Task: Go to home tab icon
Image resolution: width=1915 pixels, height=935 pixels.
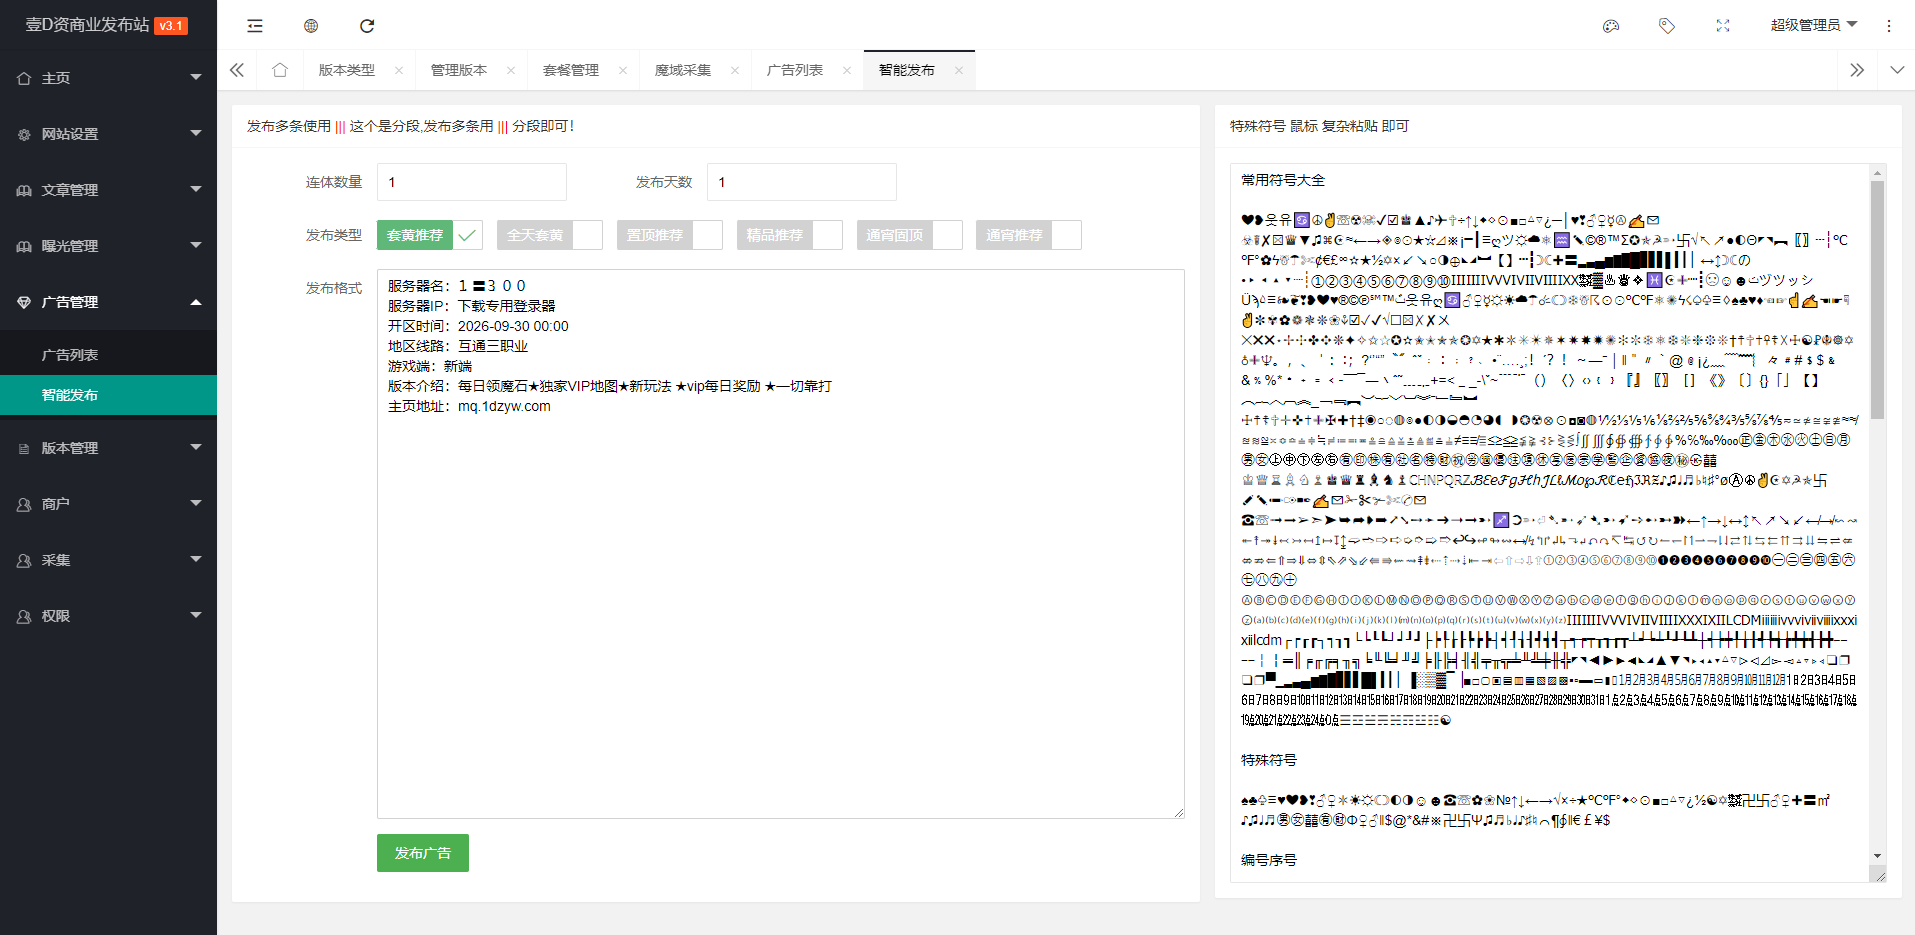Action: pyautogui.click(x=280, y=70)
